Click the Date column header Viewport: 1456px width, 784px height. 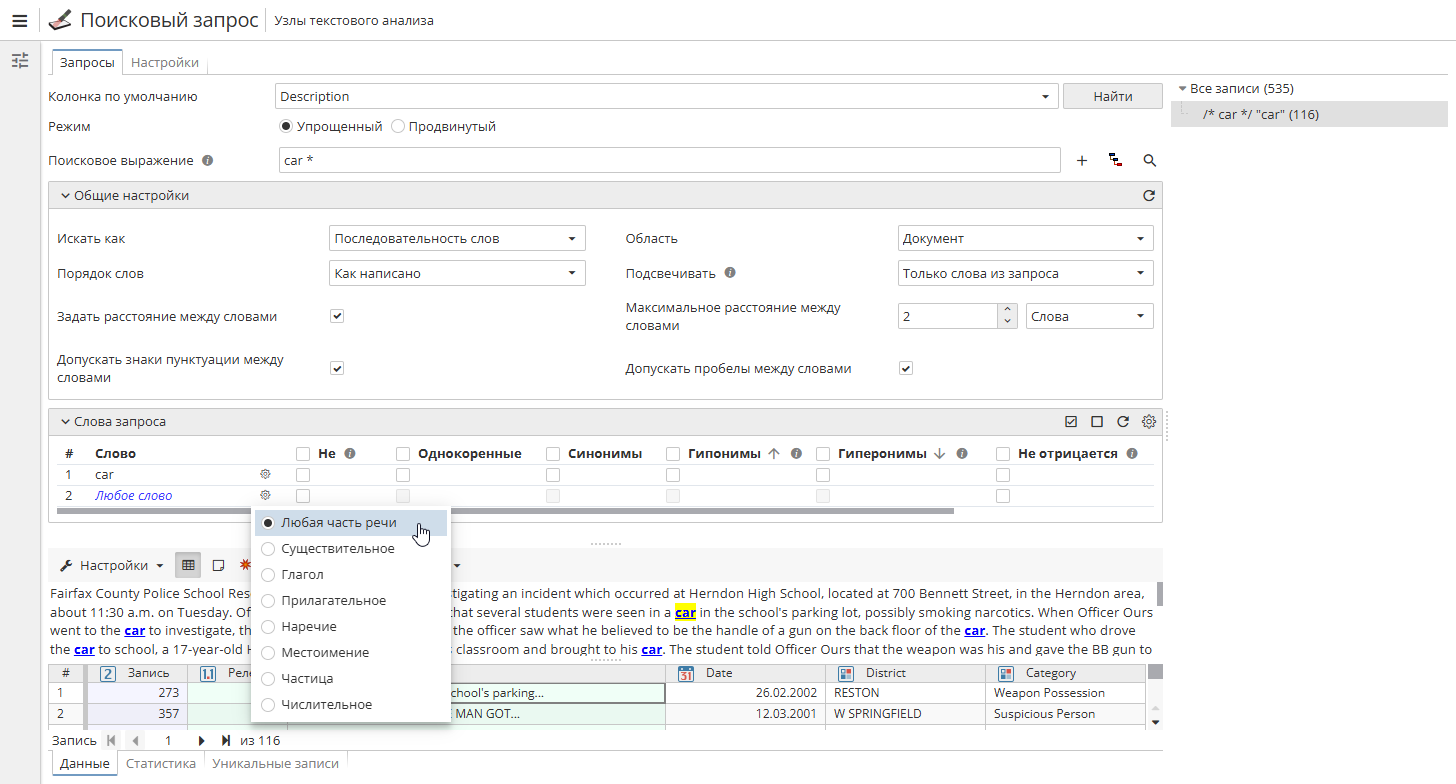pos(745,673)
